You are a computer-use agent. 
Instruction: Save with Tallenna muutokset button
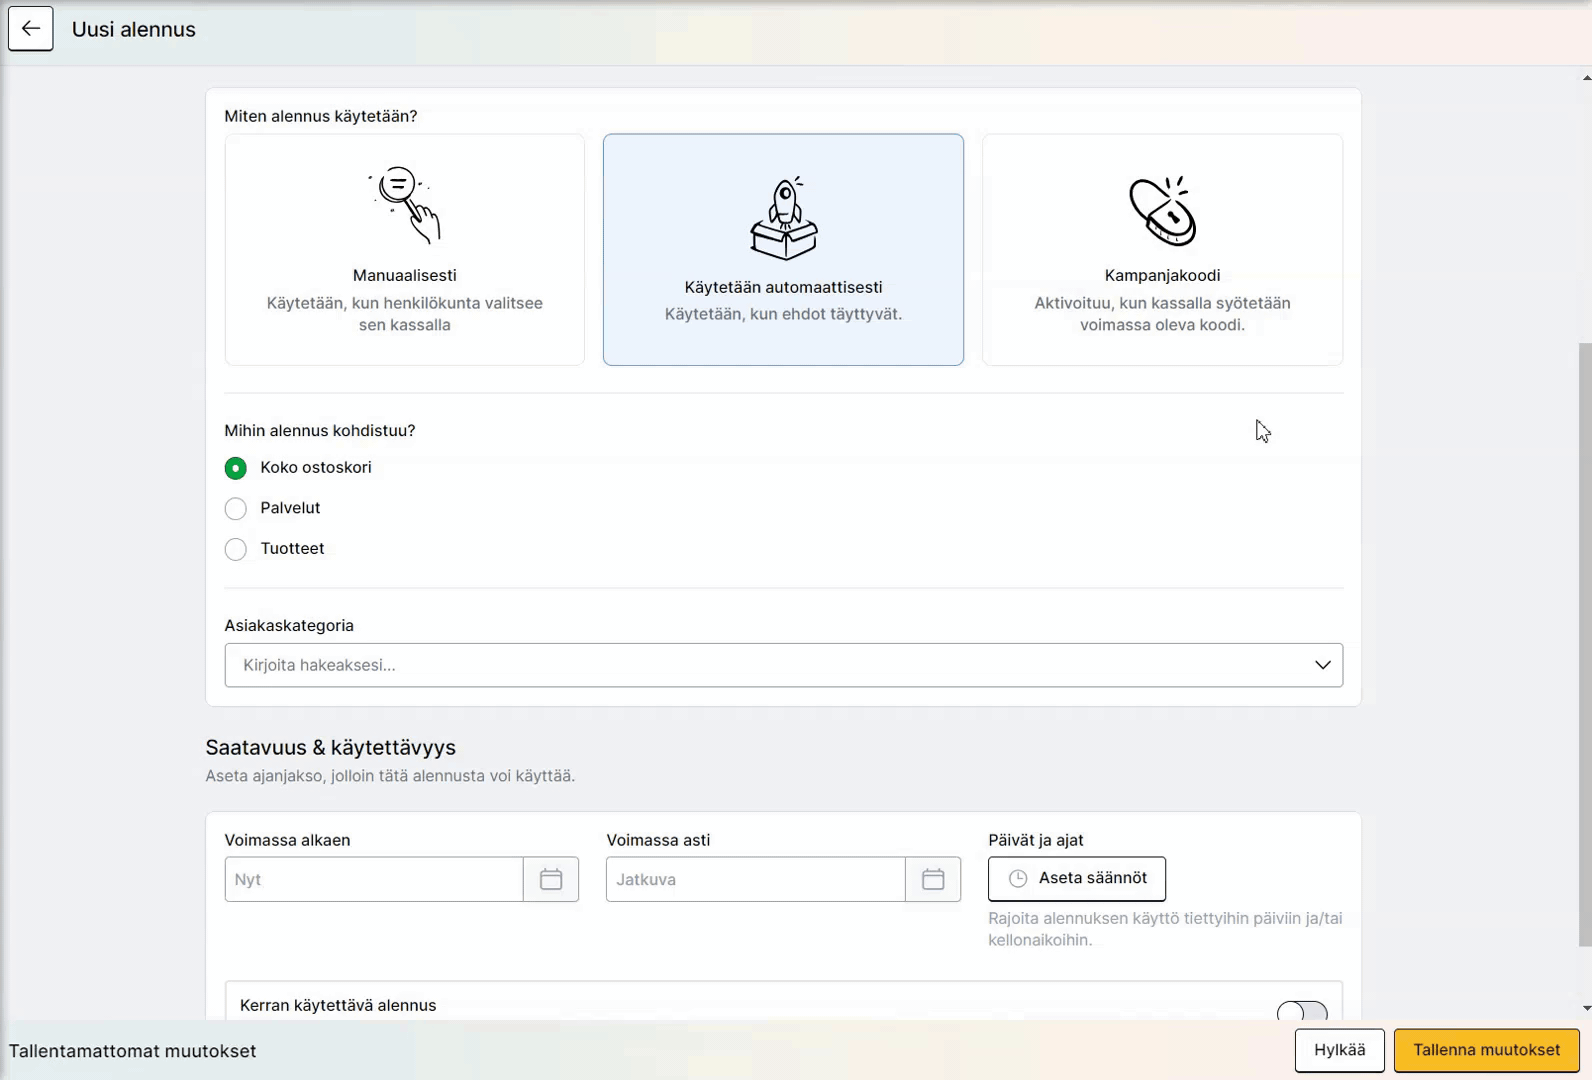click(x=1487, y=1050)
